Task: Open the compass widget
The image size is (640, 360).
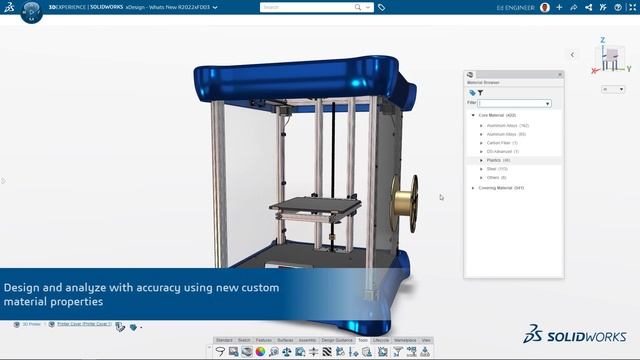Action: coord(31,12)
